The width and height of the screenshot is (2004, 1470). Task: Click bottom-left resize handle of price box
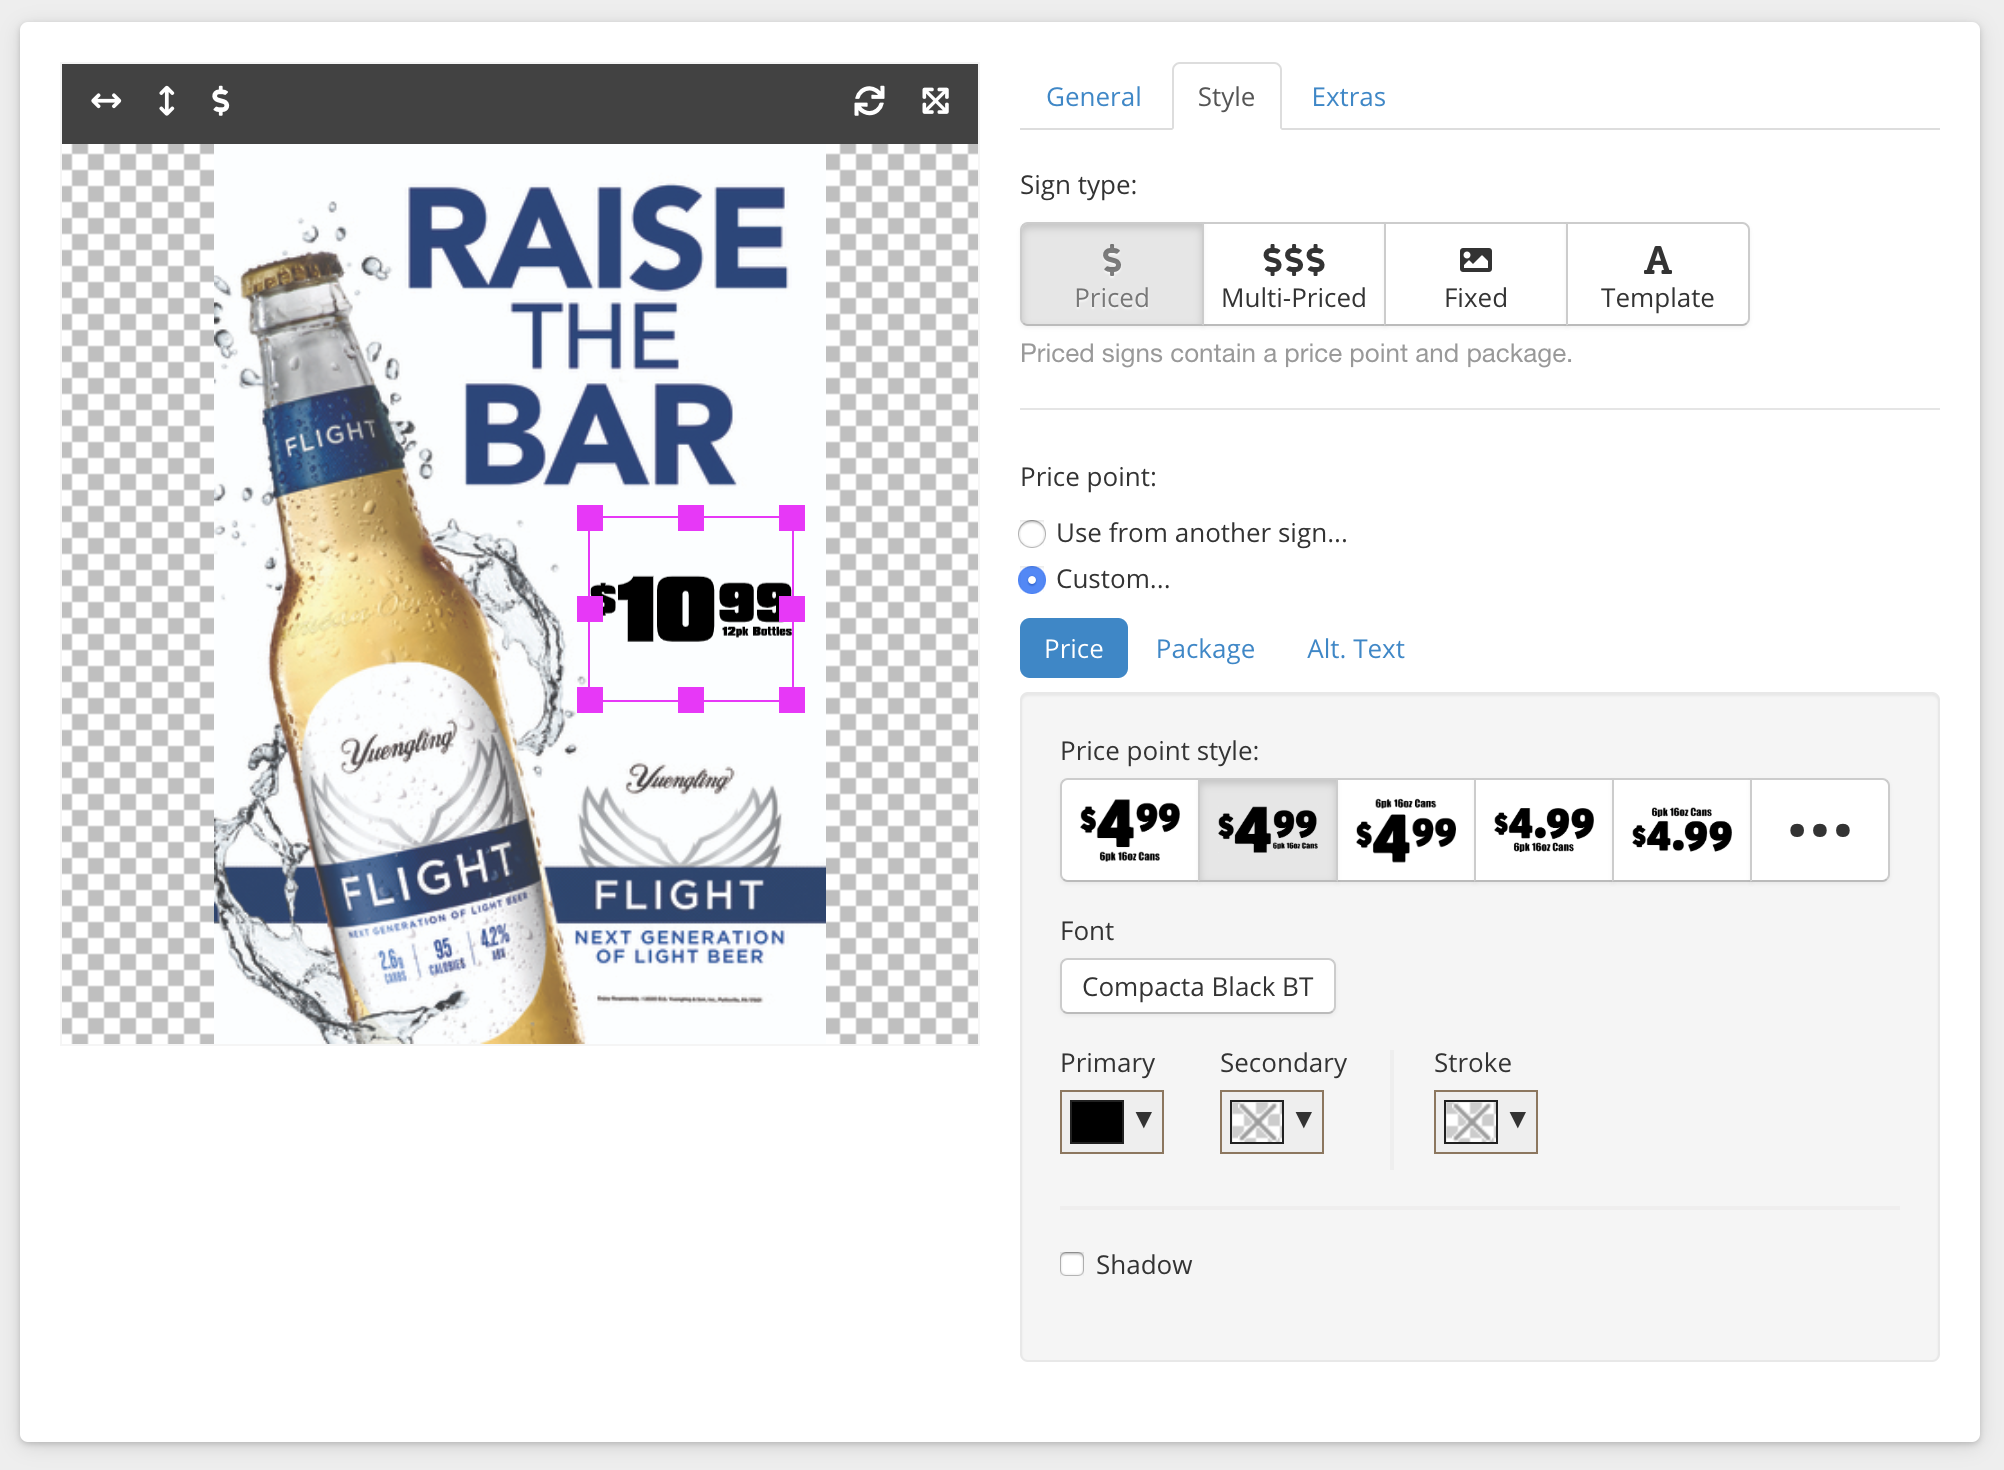coord(590,700)
